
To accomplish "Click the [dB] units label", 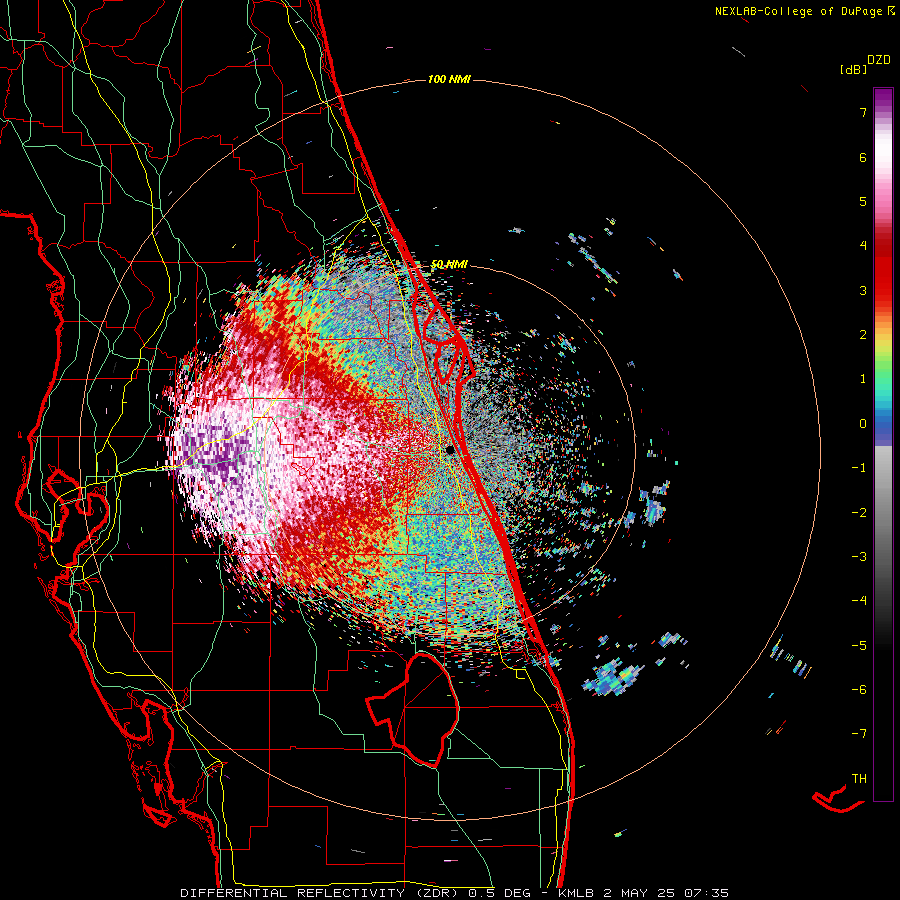I will click(x=854, y=70).
